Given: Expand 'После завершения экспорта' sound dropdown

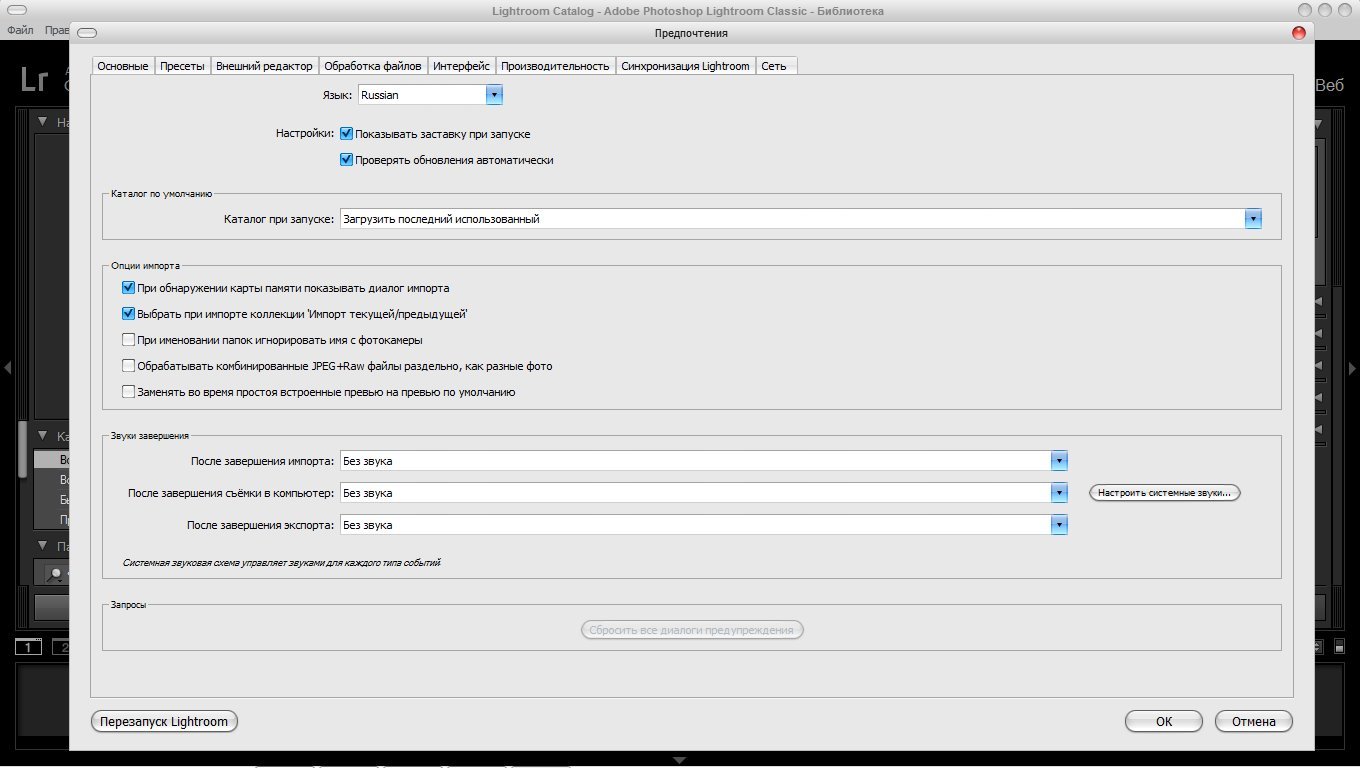Looking at the screenshot, I should (x=1059, y=525).
